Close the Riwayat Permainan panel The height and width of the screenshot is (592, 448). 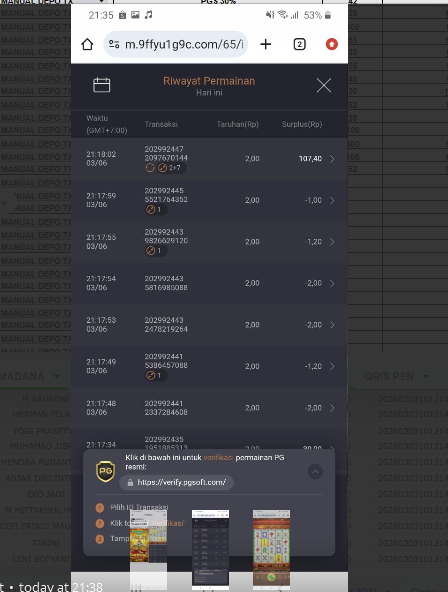pyautogui.click(x=324, y=85)
